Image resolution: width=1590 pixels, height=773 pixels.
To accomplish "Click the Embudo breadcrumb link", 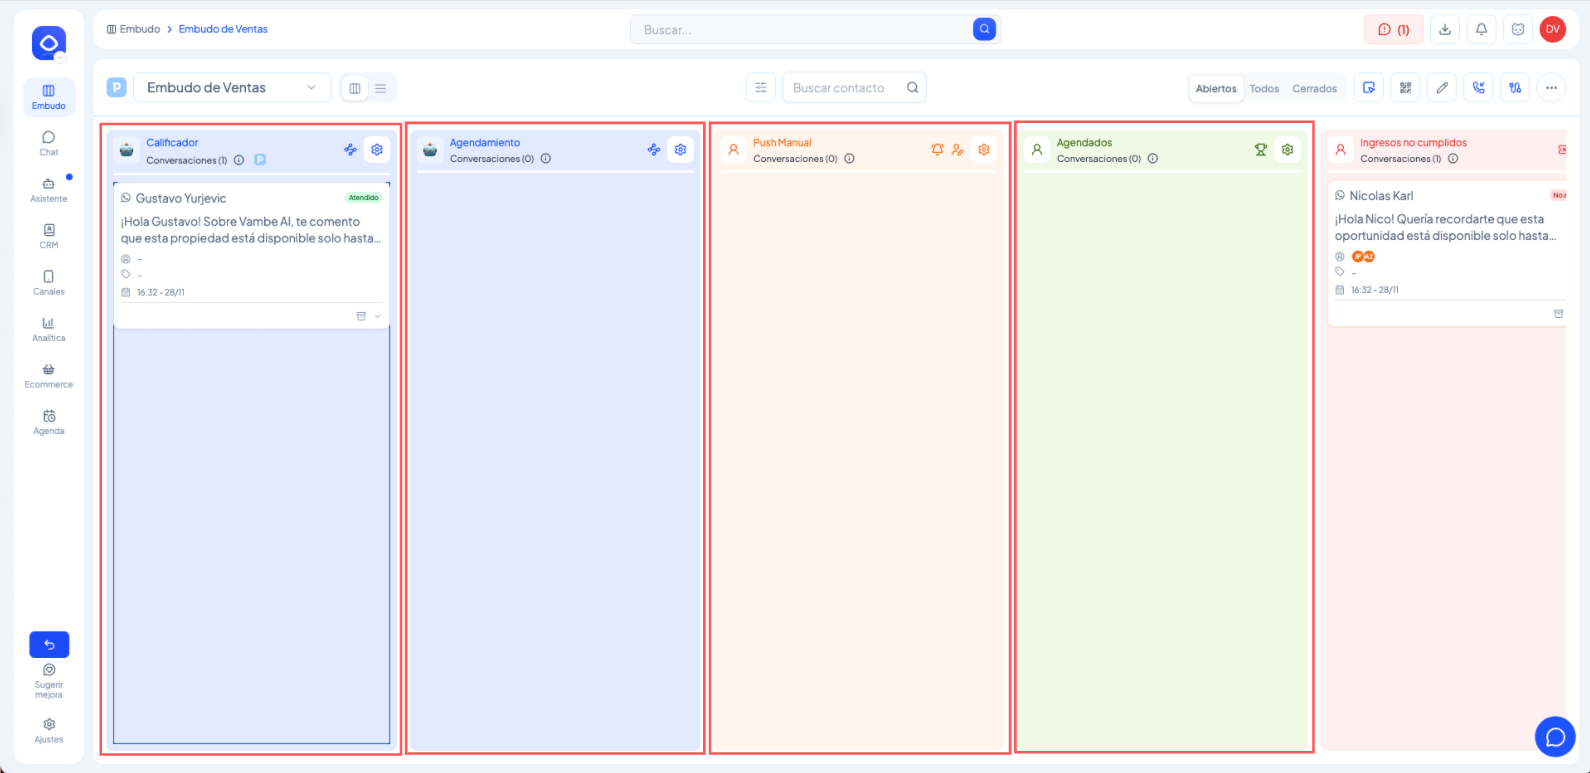I will pyautogui.click(x=139, y=29).
